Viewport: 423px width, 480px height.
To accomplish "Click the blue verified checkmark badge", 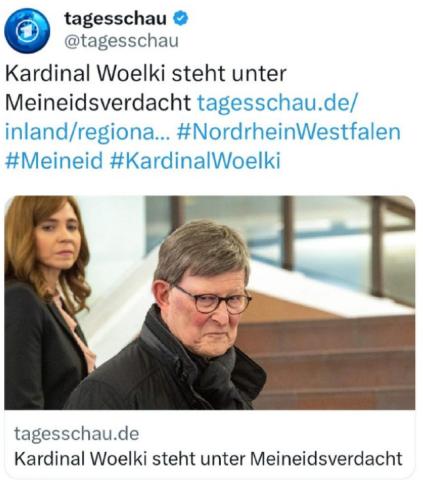I will (180, 18).
